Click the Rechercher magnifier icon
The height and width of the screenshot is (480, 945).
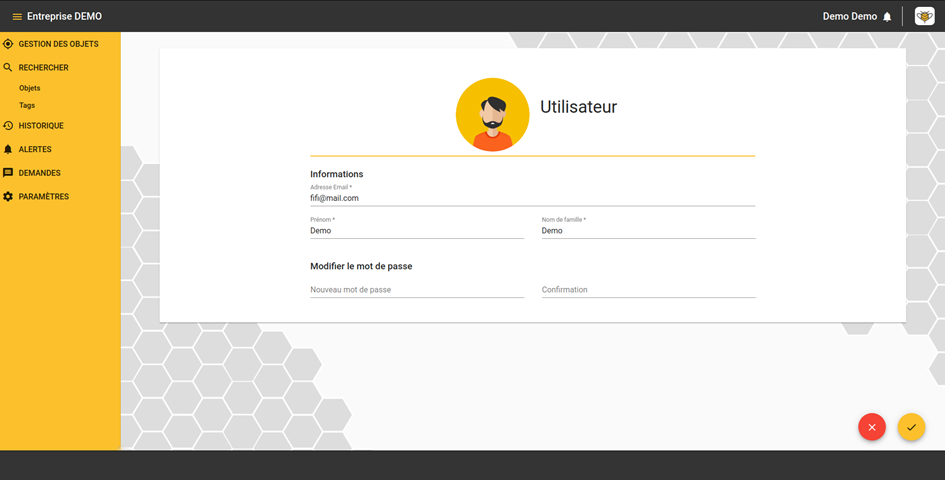coord(8,68)
